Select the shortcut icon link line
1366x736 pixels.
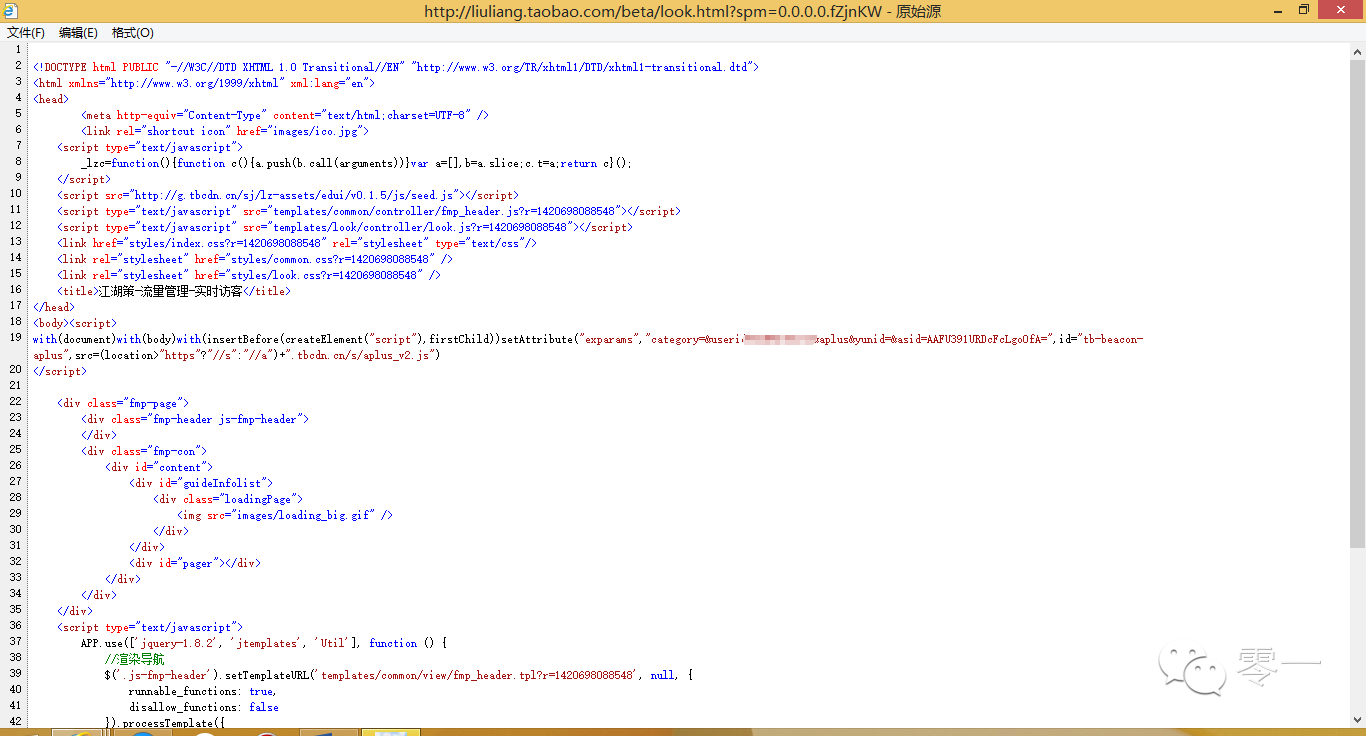coord(226,131)
